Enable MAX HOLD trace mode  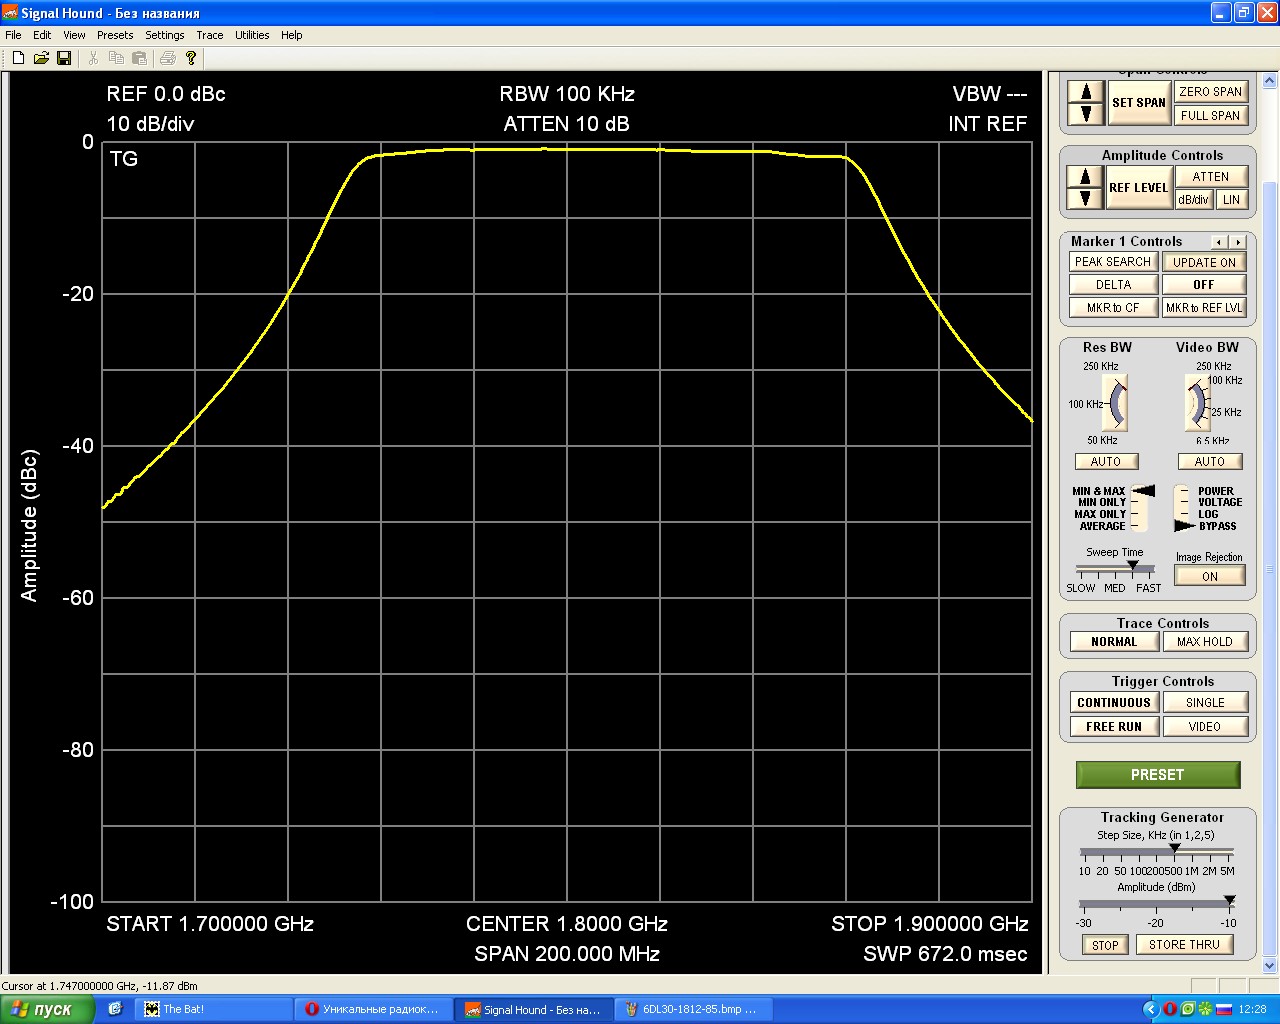point(1205,642)
